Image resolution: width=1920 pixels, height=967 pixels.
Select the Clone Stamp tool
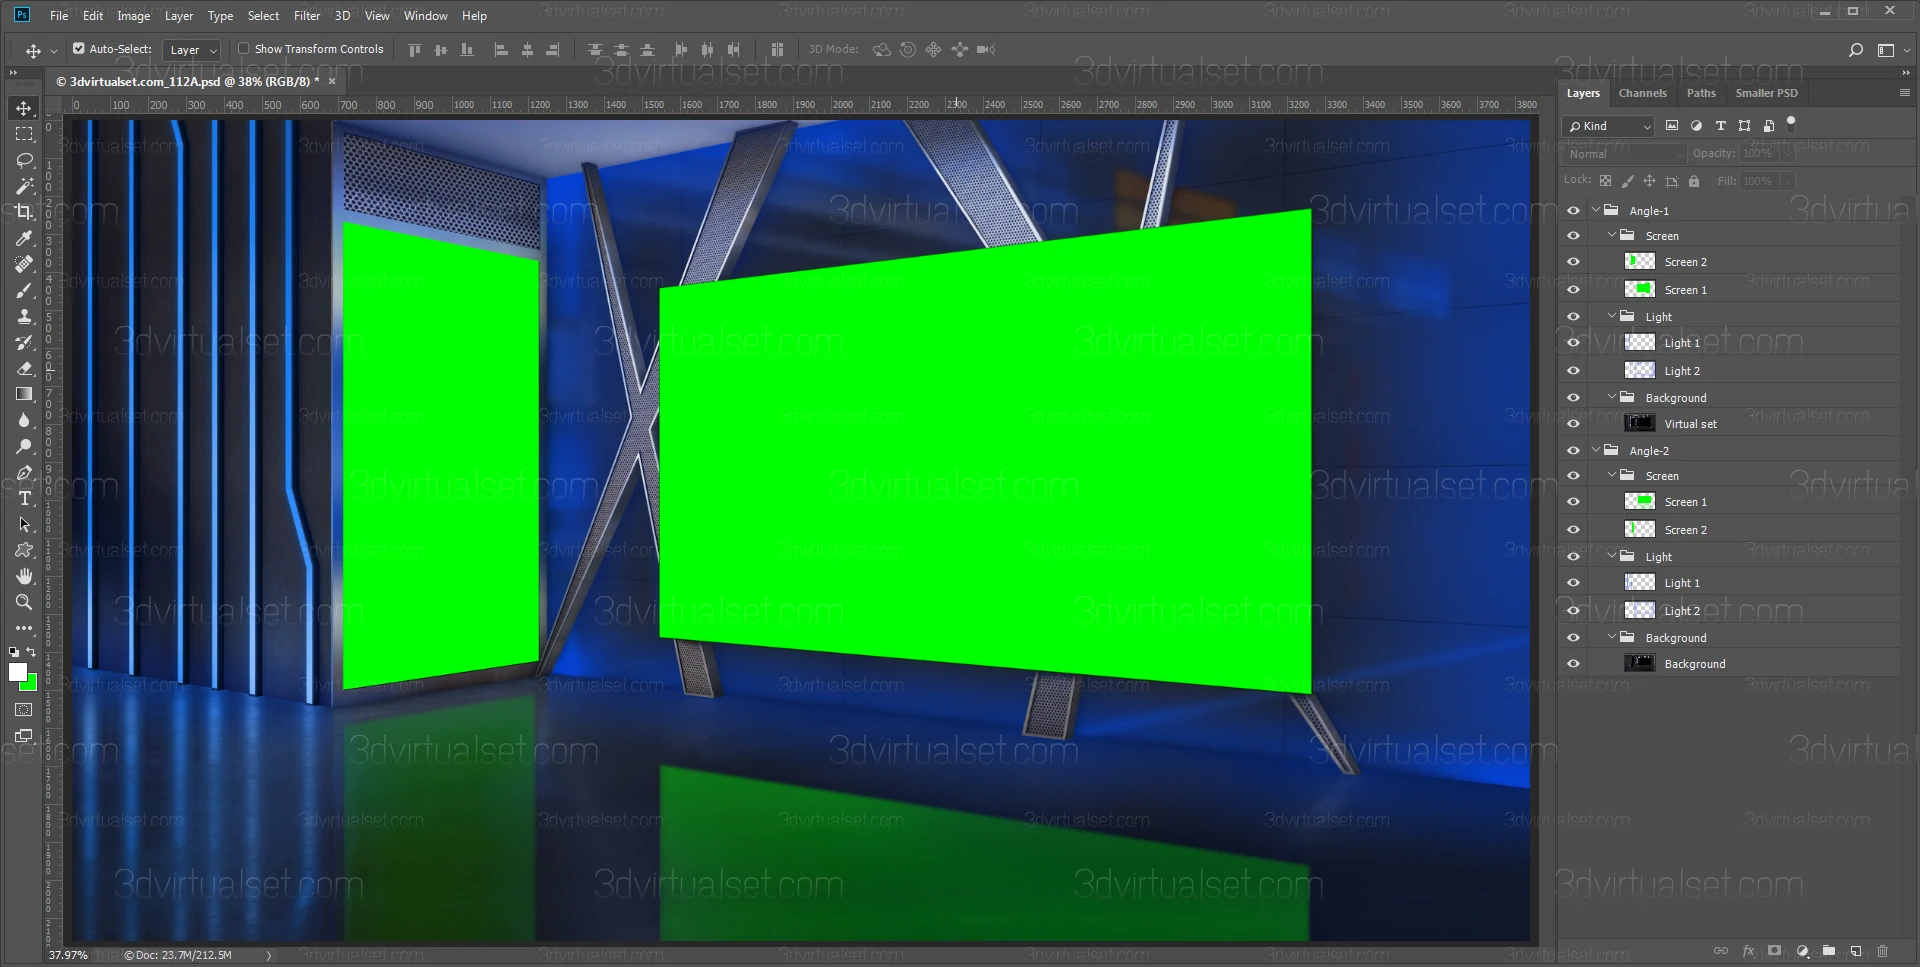click(x=24, y=316)
